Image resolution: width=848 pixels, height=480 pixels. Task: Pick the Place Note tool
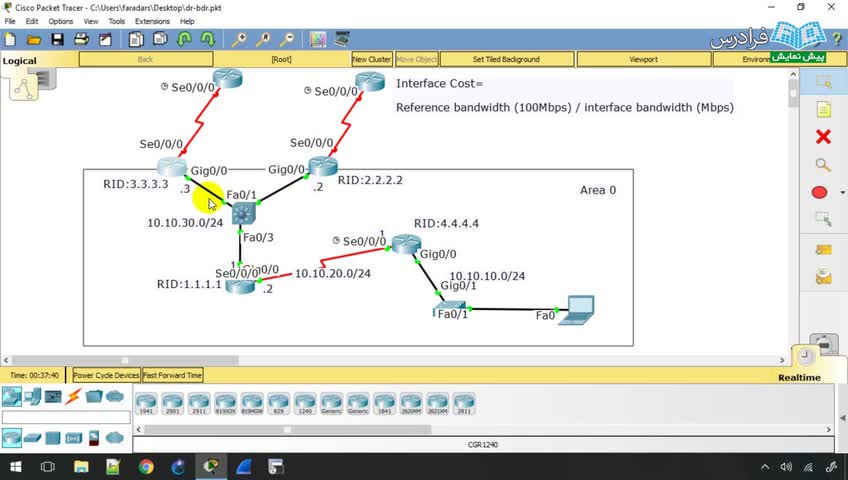pos(824,110)
